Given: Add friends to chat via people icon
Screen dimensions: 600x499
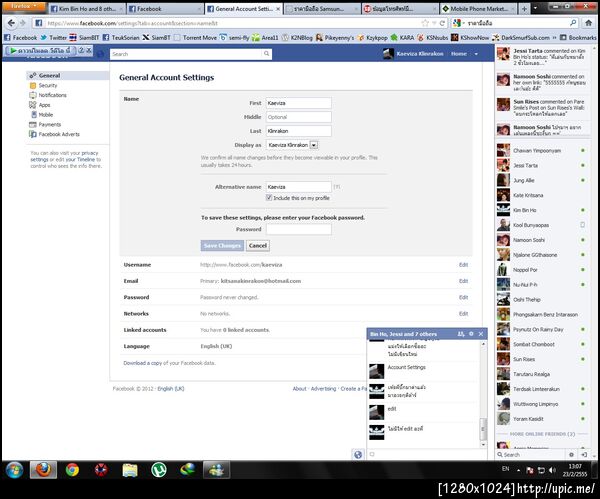Looking at the screenshot, I should pos(461,334).
